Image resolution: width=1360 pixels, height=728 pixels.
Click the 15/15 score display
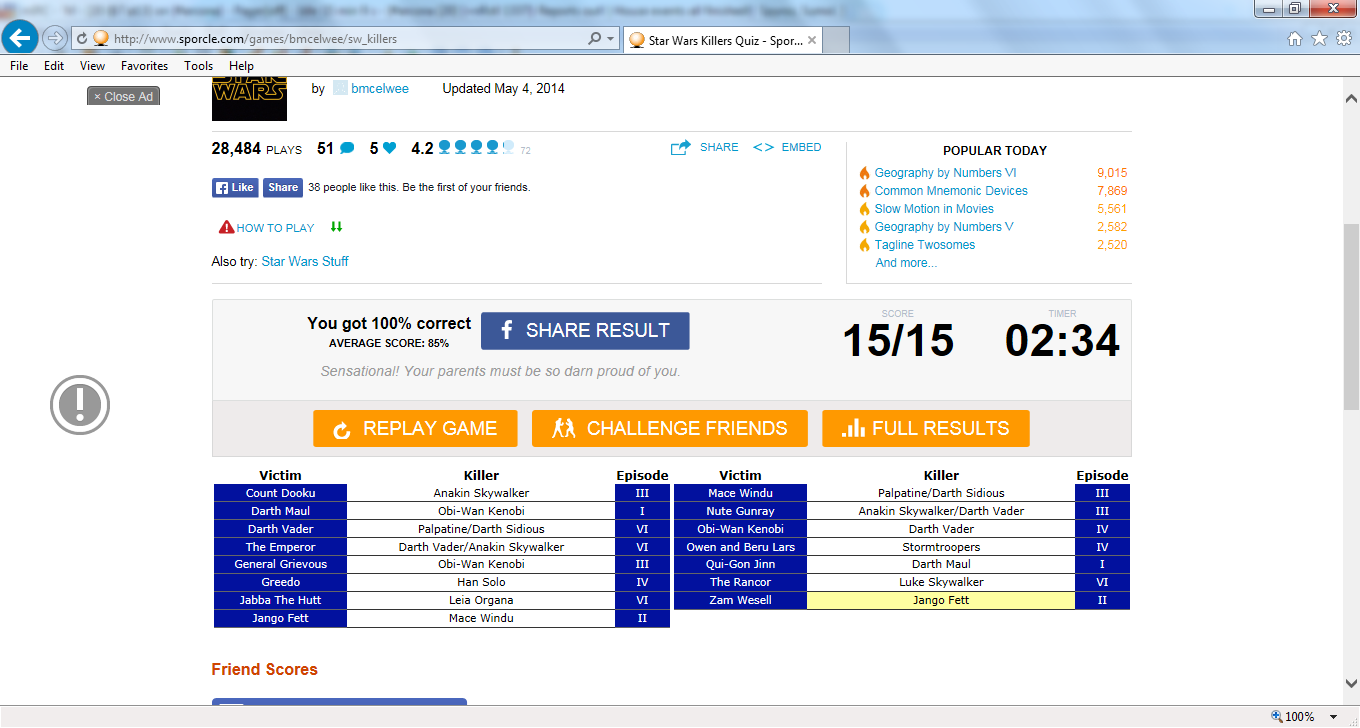coord(898,341)
